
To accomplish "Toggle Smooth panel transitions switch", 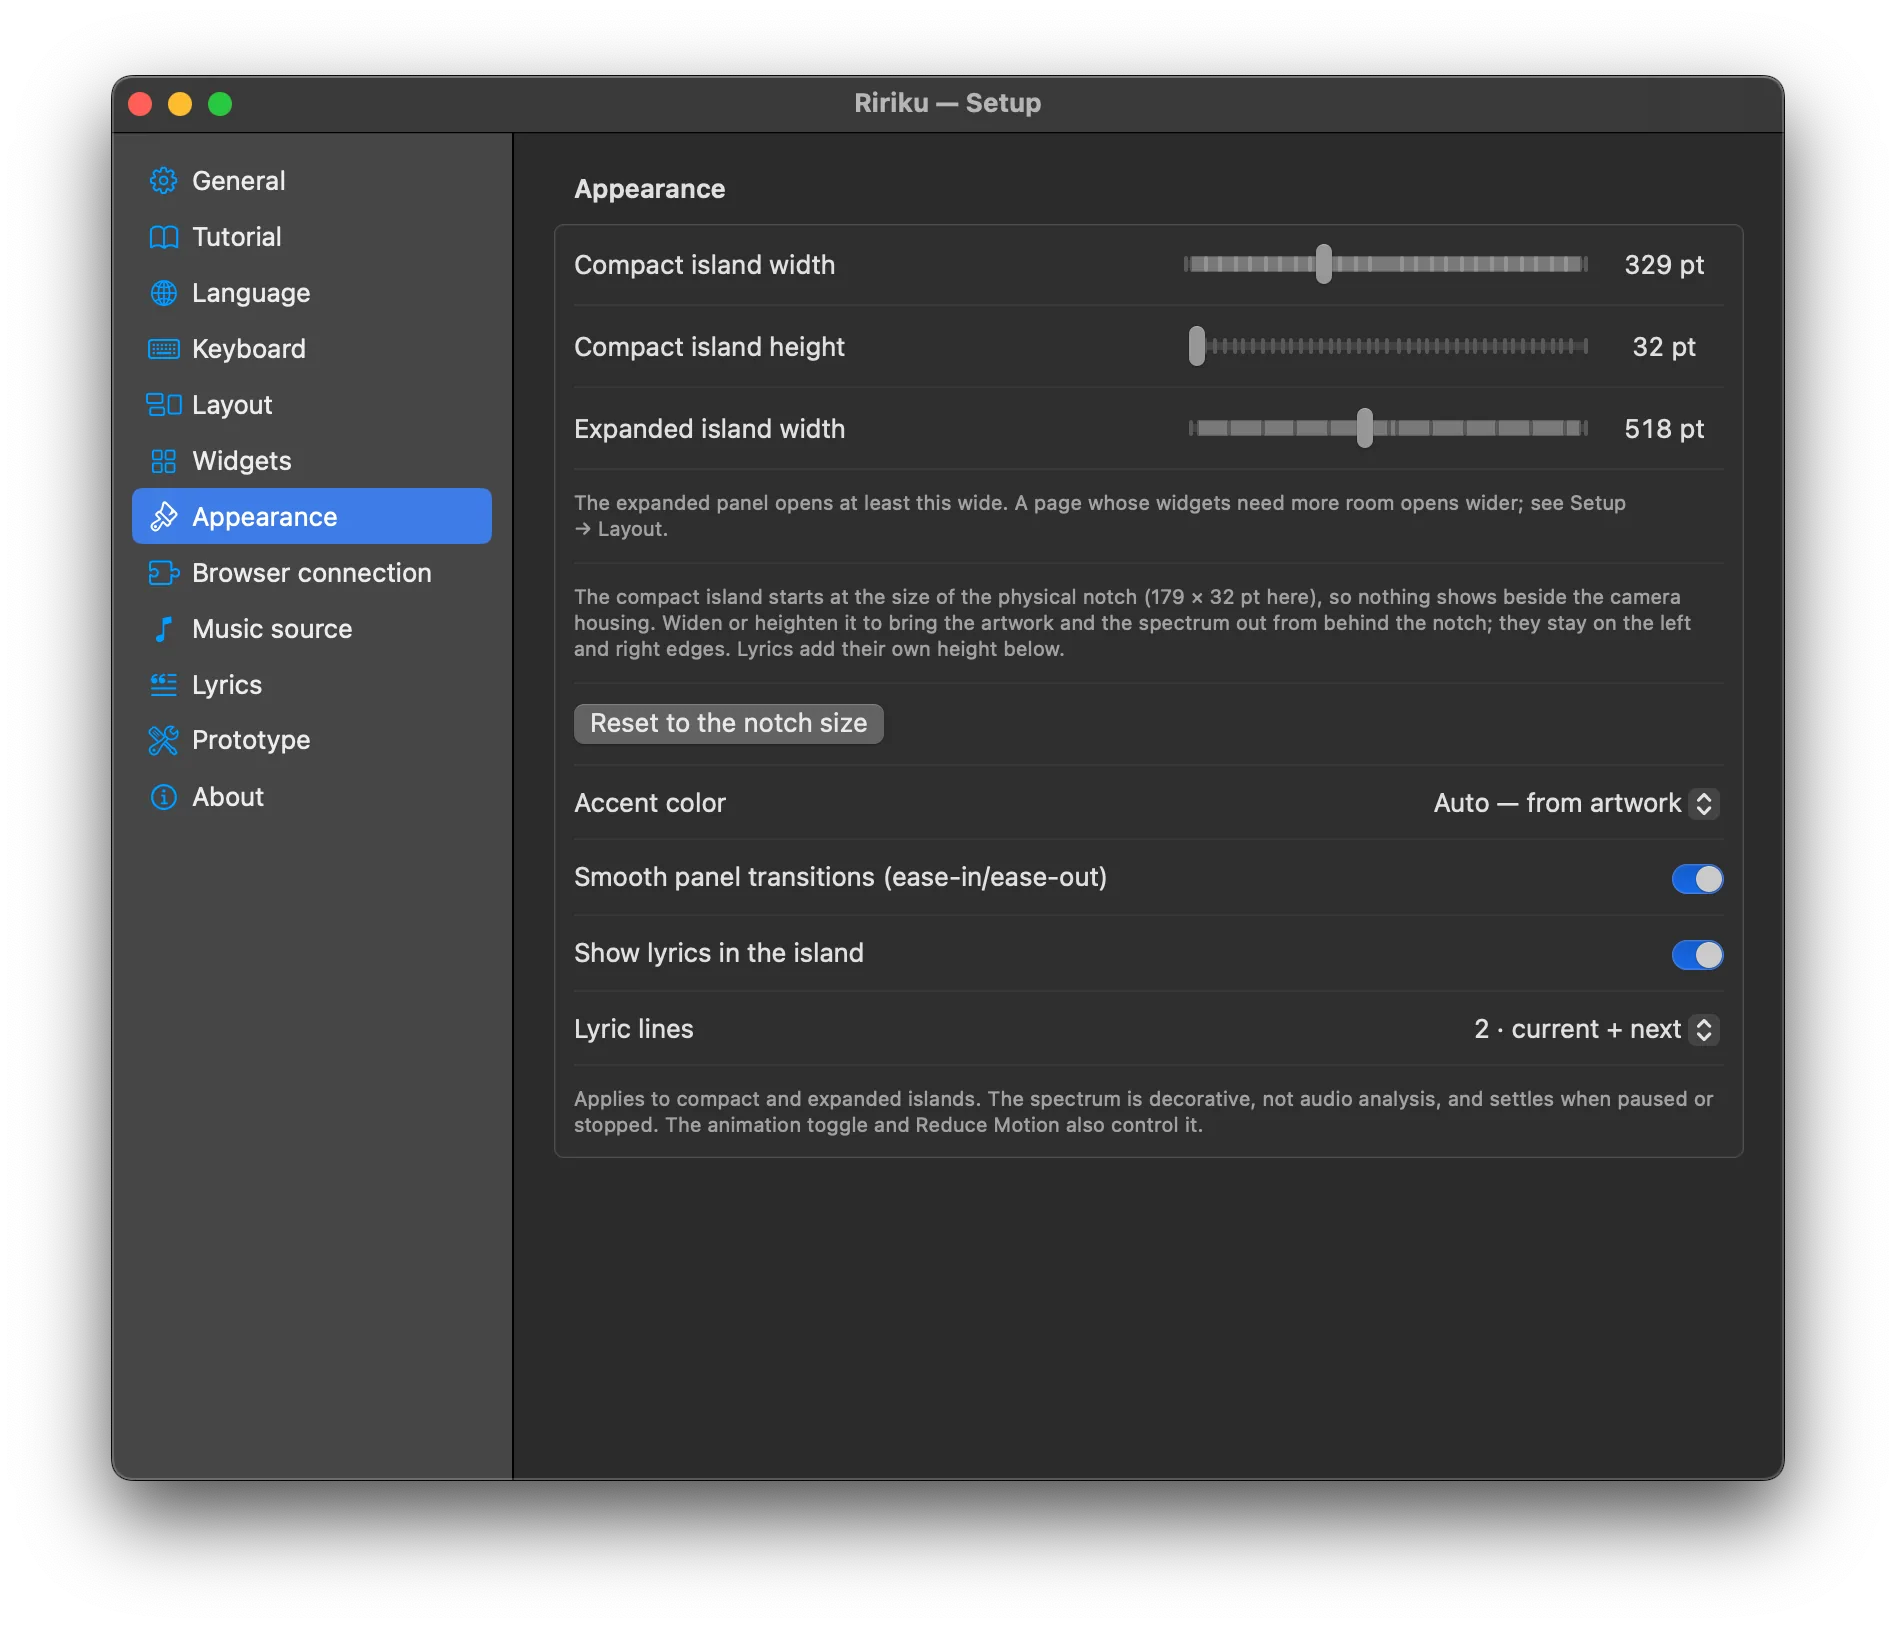I will coord(1697,879).
